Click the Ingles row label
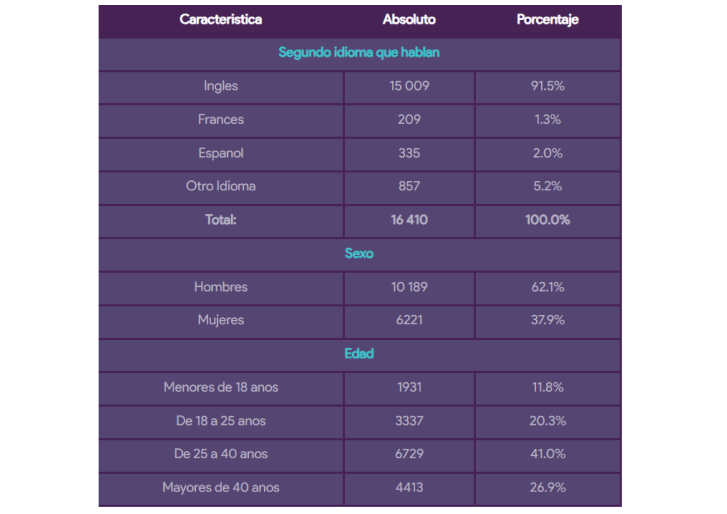 [x=221, y=86]
